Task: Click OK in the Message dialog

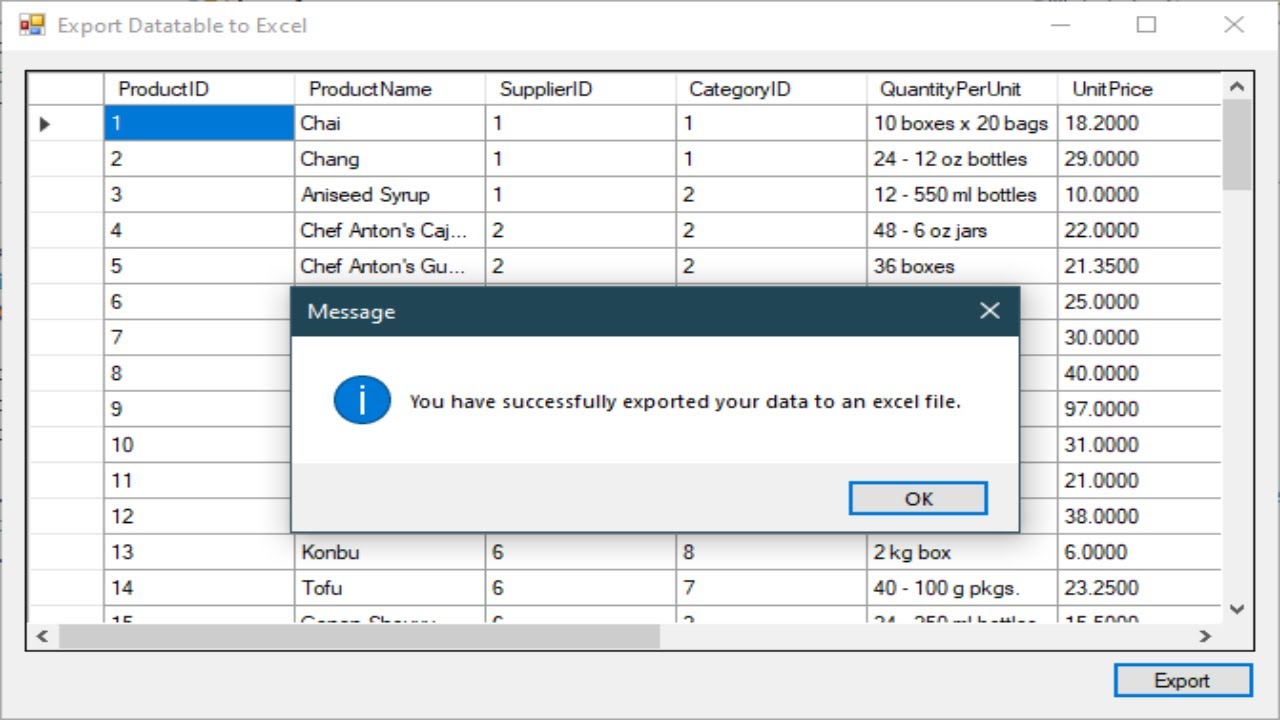Action: tap(918, 498)
